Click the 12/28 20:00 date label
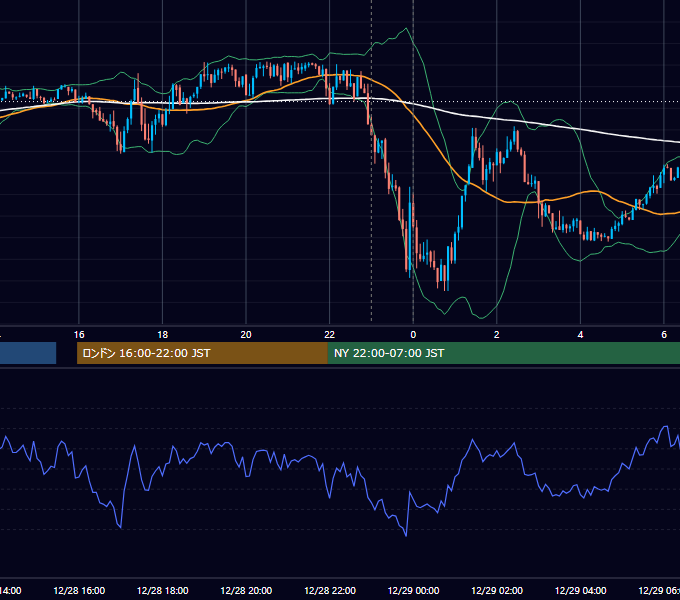Image resolution: width=680 pixels, height=600 pixels. tap(246, 590)
